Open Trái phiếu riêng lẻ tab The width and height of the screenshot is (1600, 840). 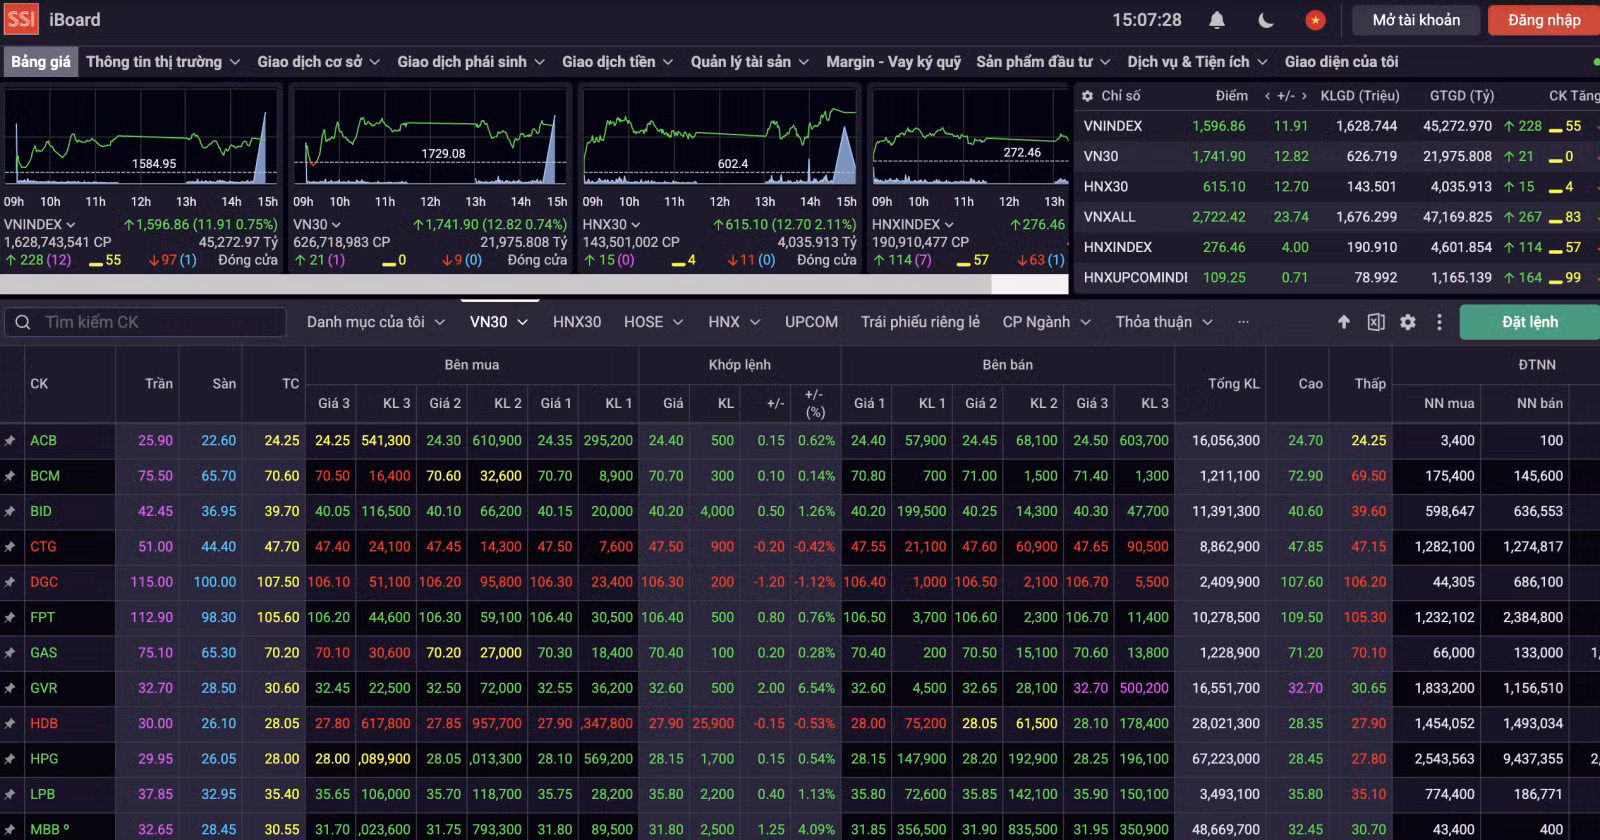[x=920, y=322]
